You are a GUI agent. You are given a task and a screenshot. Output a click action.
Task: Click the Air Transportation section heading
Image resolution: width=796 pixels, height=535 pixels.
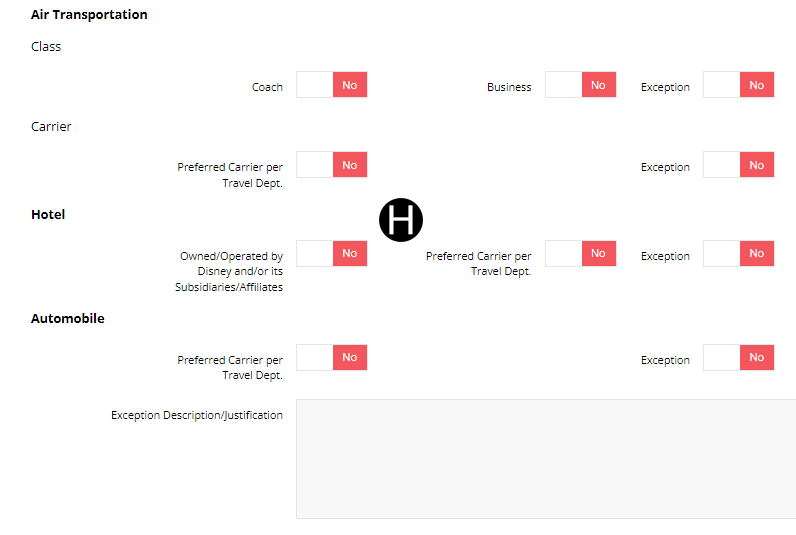coord(89,15)
